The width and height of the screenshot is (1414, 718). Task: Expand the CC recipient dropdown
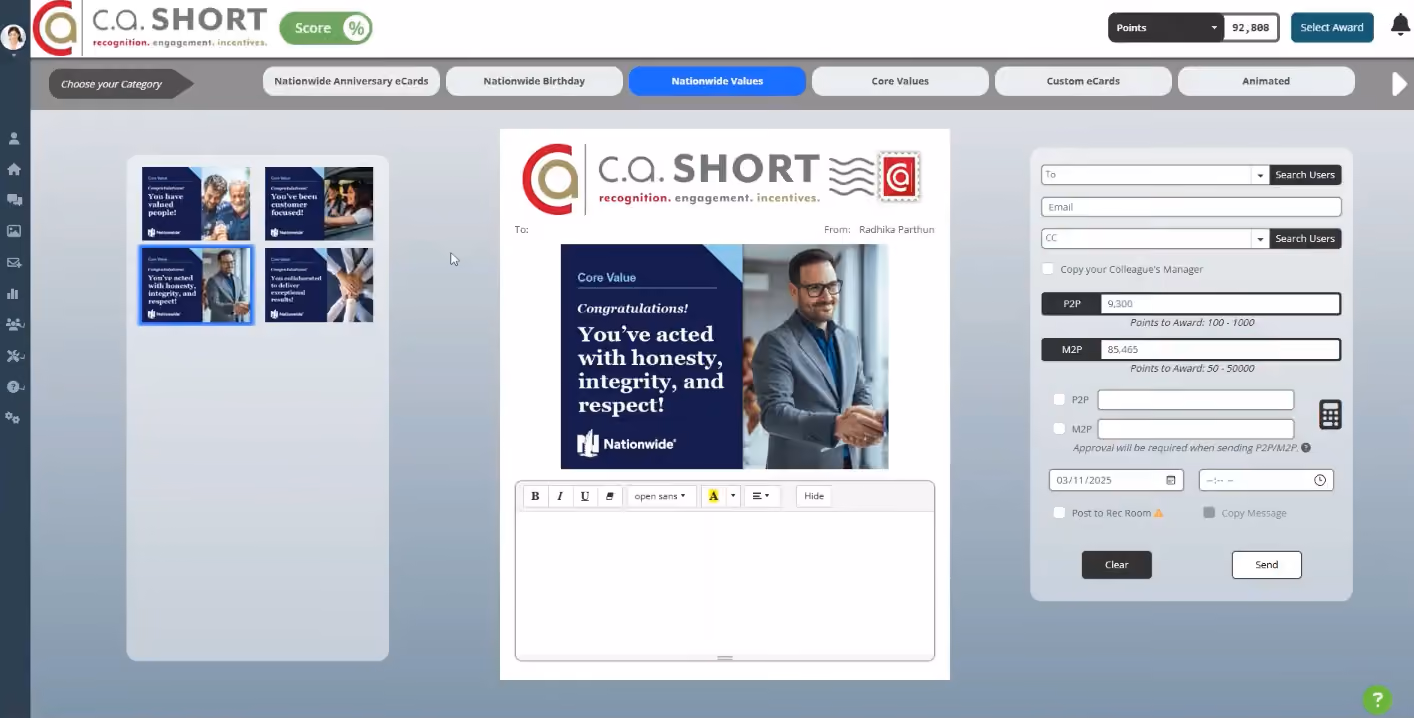click(1259, 239)
